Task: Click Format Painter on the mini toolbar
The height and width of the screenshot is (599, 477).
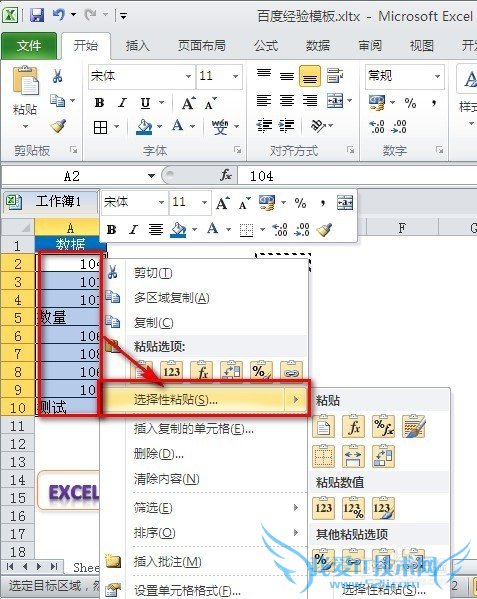Action: (324, 230)
